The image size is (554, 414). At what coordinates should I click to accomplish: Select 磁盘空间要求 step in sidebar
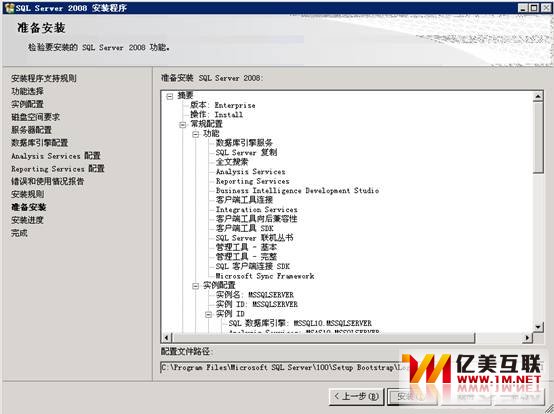tap(35, 117)
